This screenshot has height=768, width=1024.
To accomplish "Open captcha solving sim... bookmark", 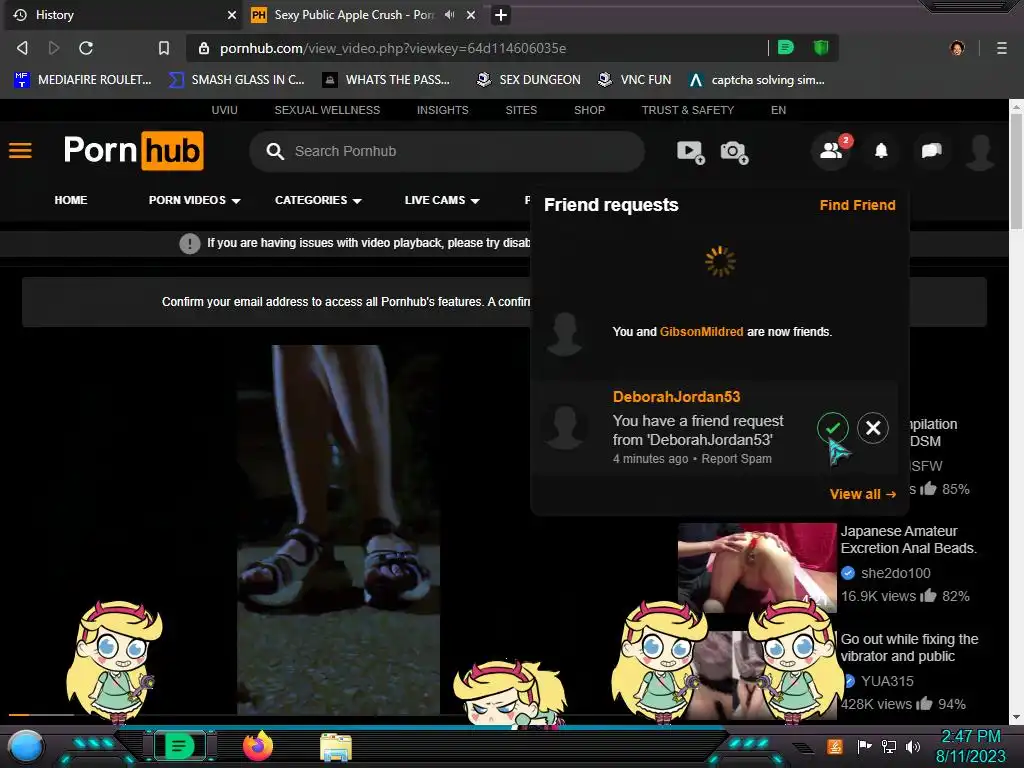I will click(x=757, y=80).
